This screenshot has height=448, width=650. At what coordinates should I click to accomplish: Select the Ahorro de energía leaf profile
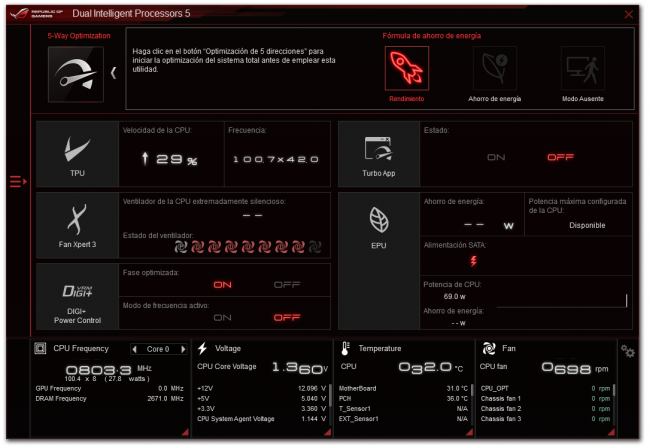495,68
